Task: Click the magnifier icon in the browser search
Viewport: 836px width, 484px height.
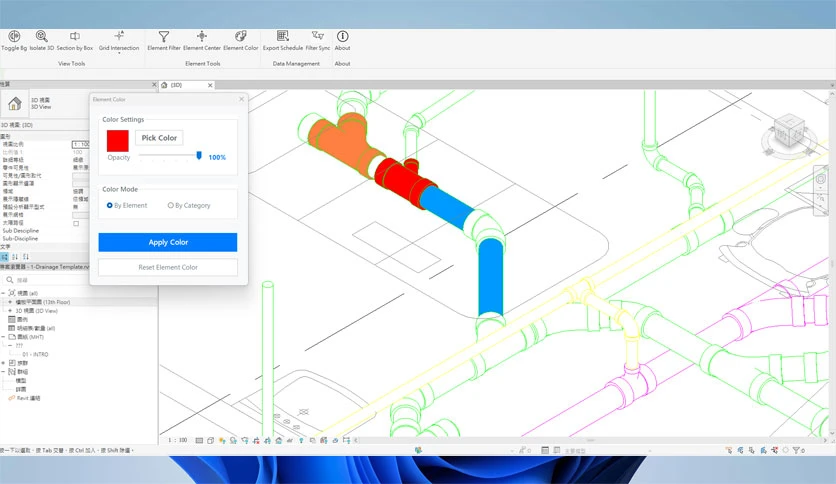Action: 10,280
